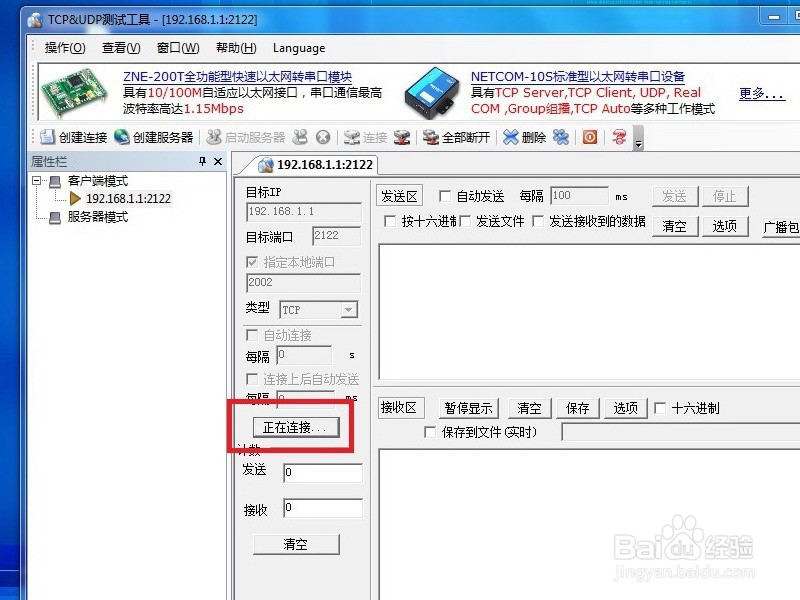Image resolution: width=800 pixels, height=600 pixels.
Task: Click inside the send text area
Action: click(x=589, y=312)
